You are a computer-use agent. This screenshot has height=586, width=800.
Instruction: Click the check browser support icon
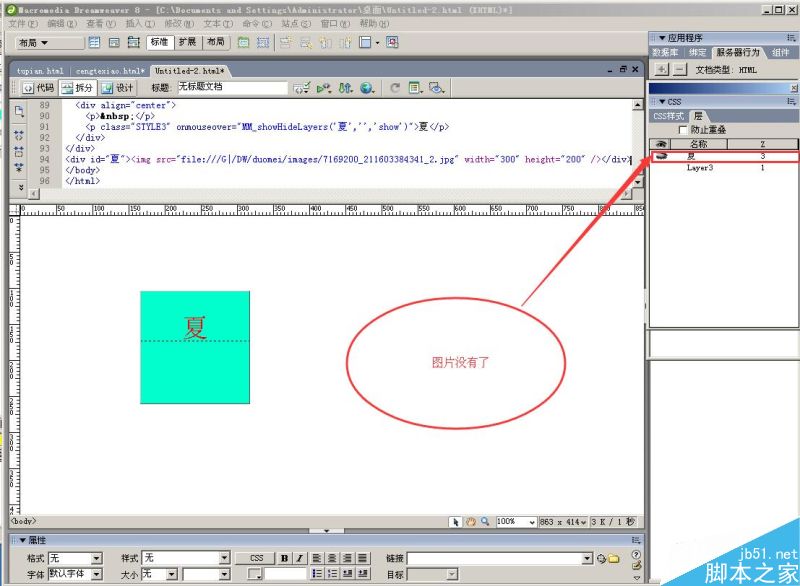tap(323, 88)
